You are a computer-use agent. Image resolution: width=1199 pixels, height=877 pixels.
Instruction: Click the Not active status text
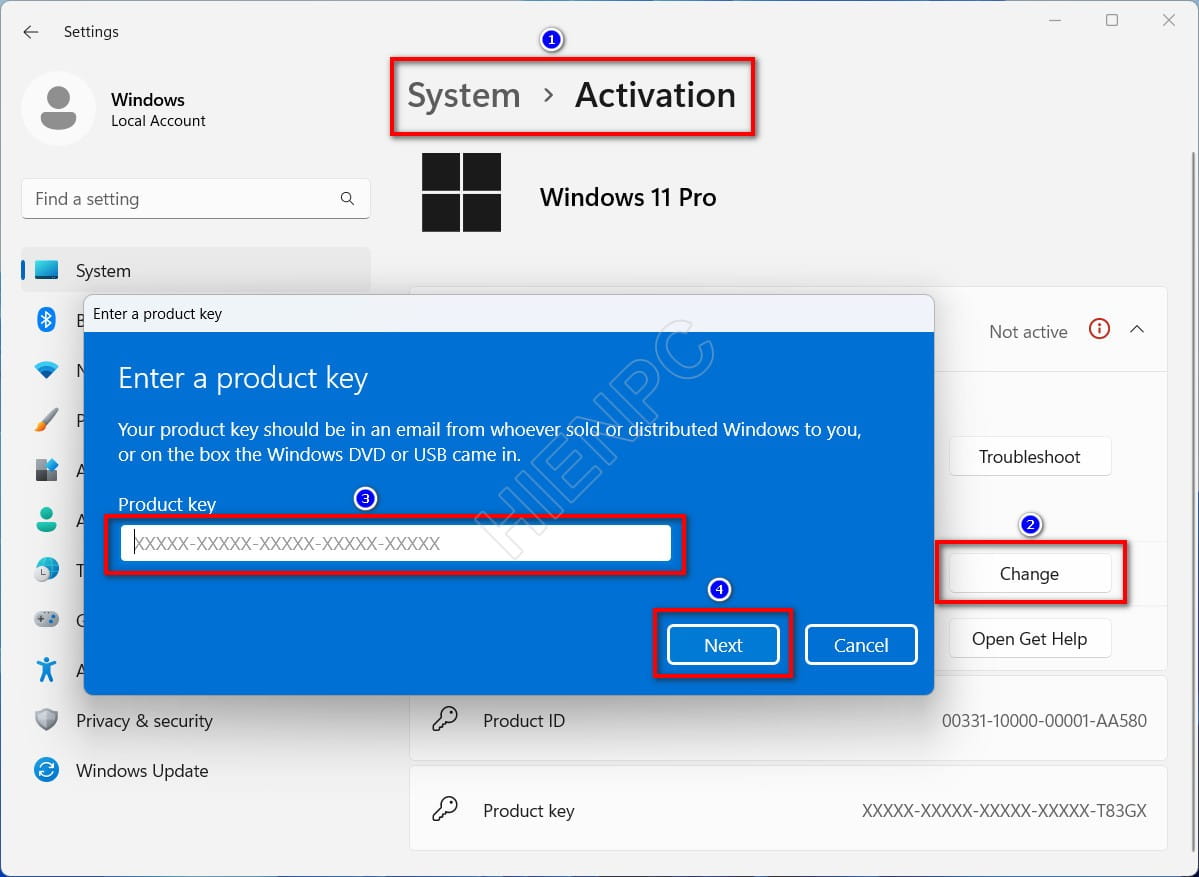[1028, 332]
